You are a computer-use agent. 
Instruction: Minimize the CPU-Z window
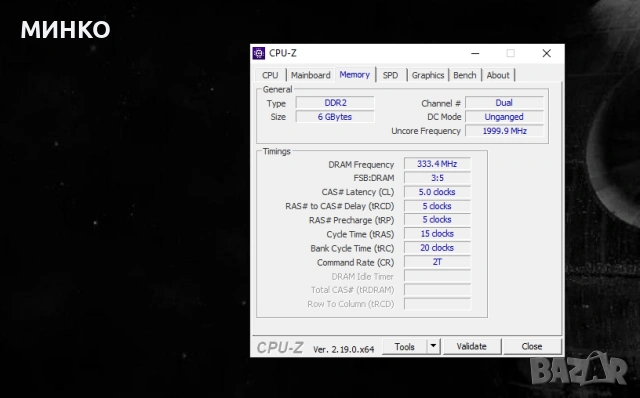click(x=475, y=53)
